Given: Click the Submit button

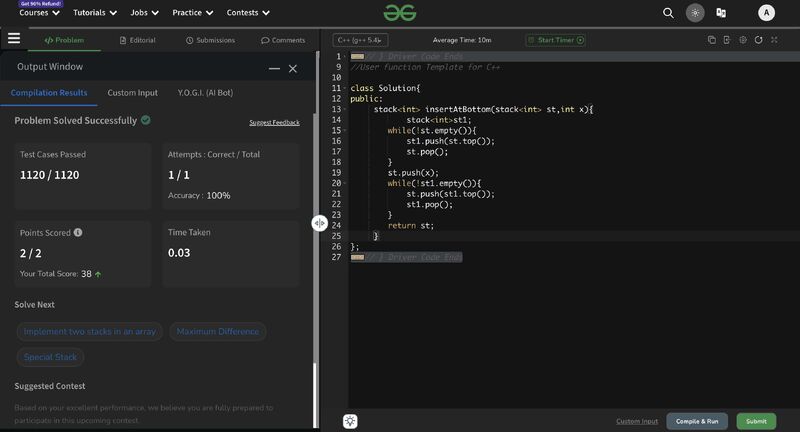Looking at the screenshot, I should (x=756, y=421).
